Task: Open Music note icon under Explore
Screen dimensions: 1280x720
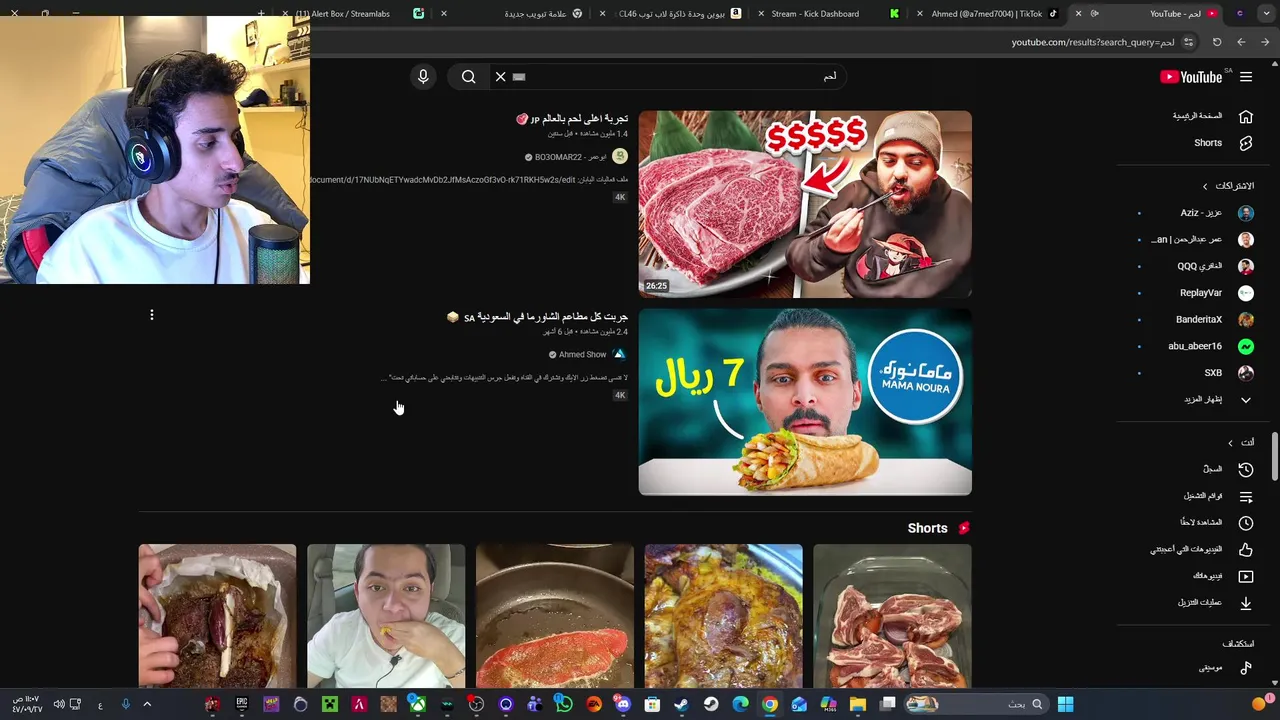Action: pos(1246,668)
